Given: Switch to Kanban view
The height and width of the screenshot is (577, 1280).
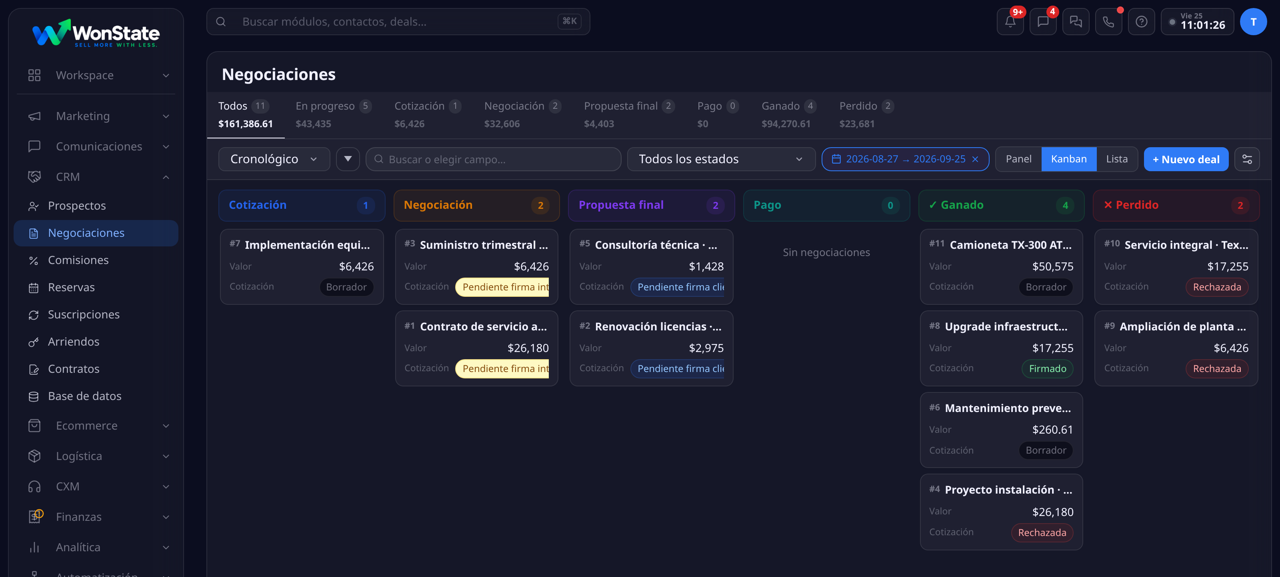Looking at the screenshot, I should pos(1069,159).
